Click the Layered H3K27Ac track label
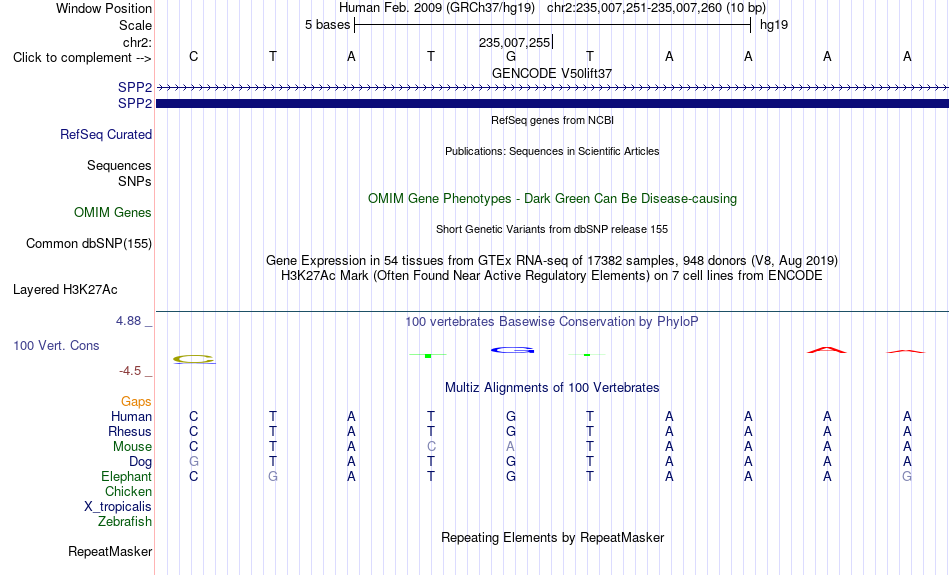 (65, 290)
